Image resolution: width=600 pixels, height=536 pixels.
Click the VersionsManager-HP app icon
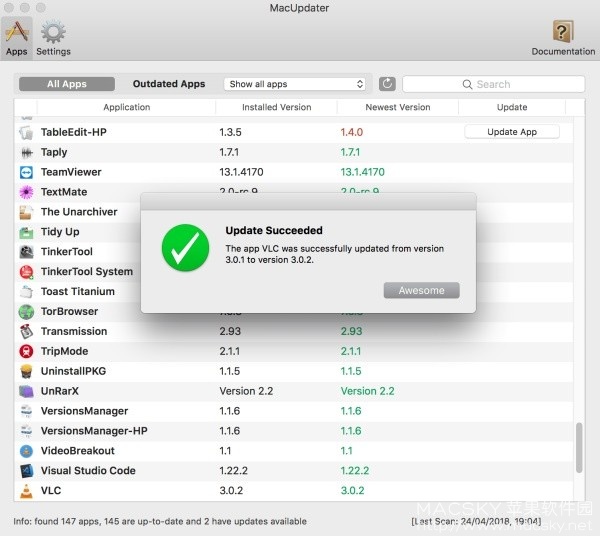click(x=26, y=431)
